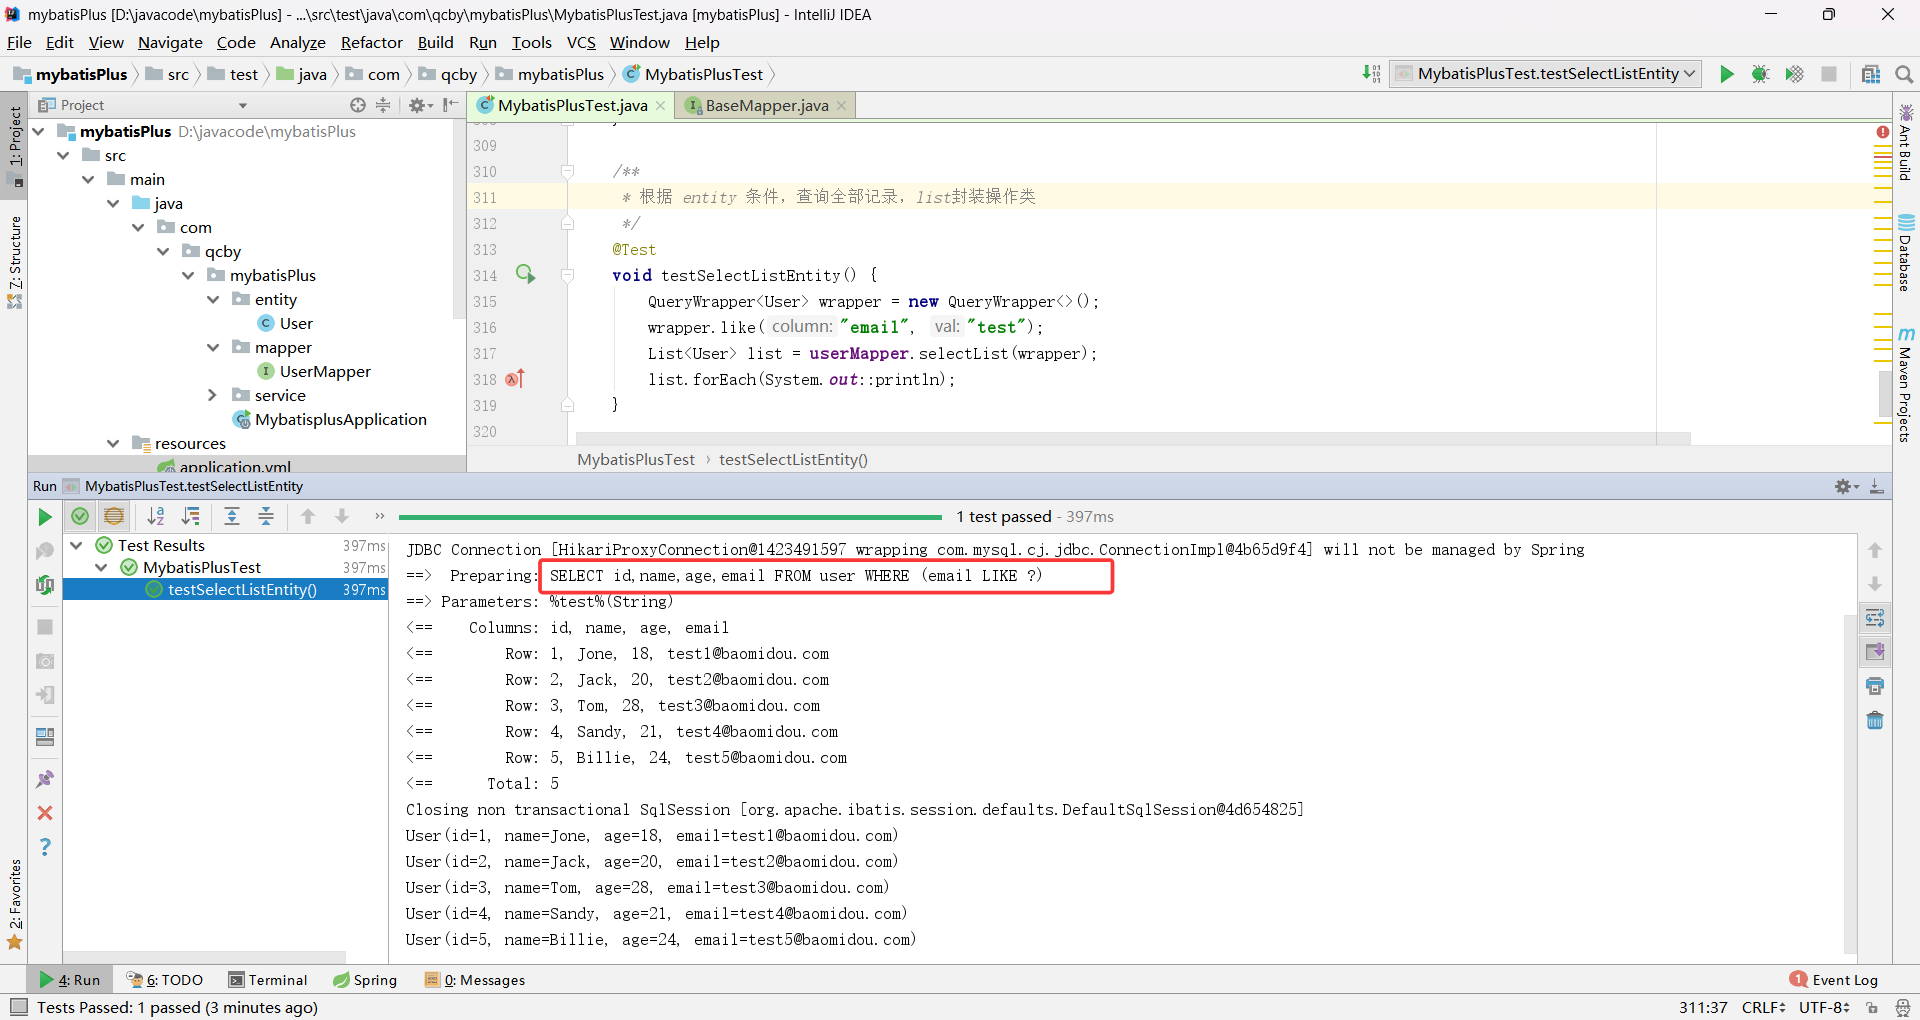This screenshot has width=1920, height=1020.
Task: Print the console output icon
Action: 1875,686
